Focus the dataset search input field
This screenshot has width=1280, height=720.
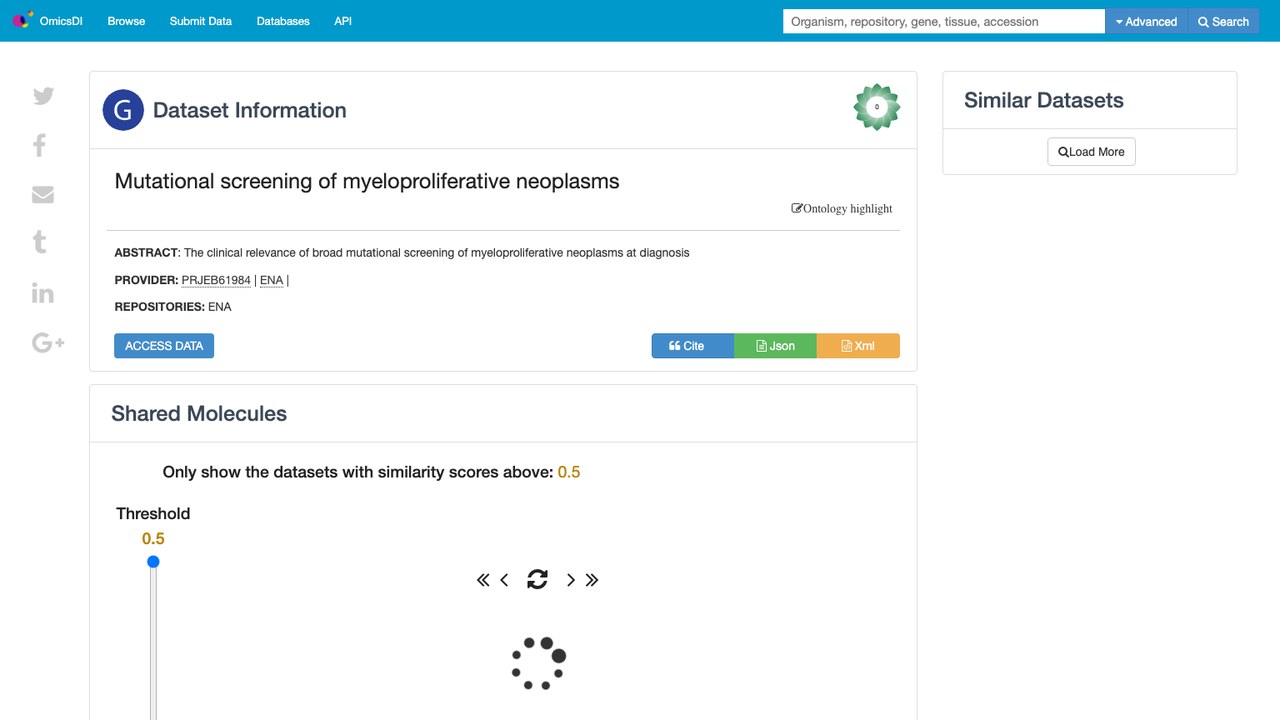tap(944, 21)
